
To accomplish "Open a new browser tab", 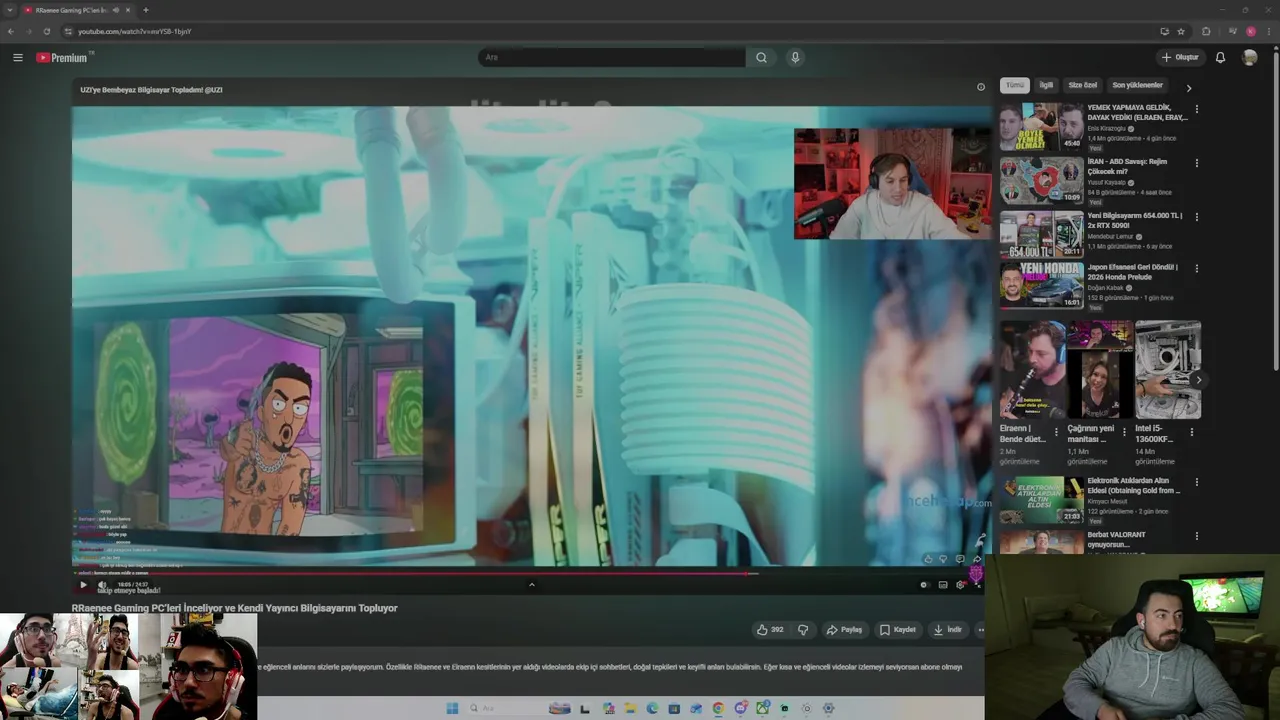I will point(146,10).
